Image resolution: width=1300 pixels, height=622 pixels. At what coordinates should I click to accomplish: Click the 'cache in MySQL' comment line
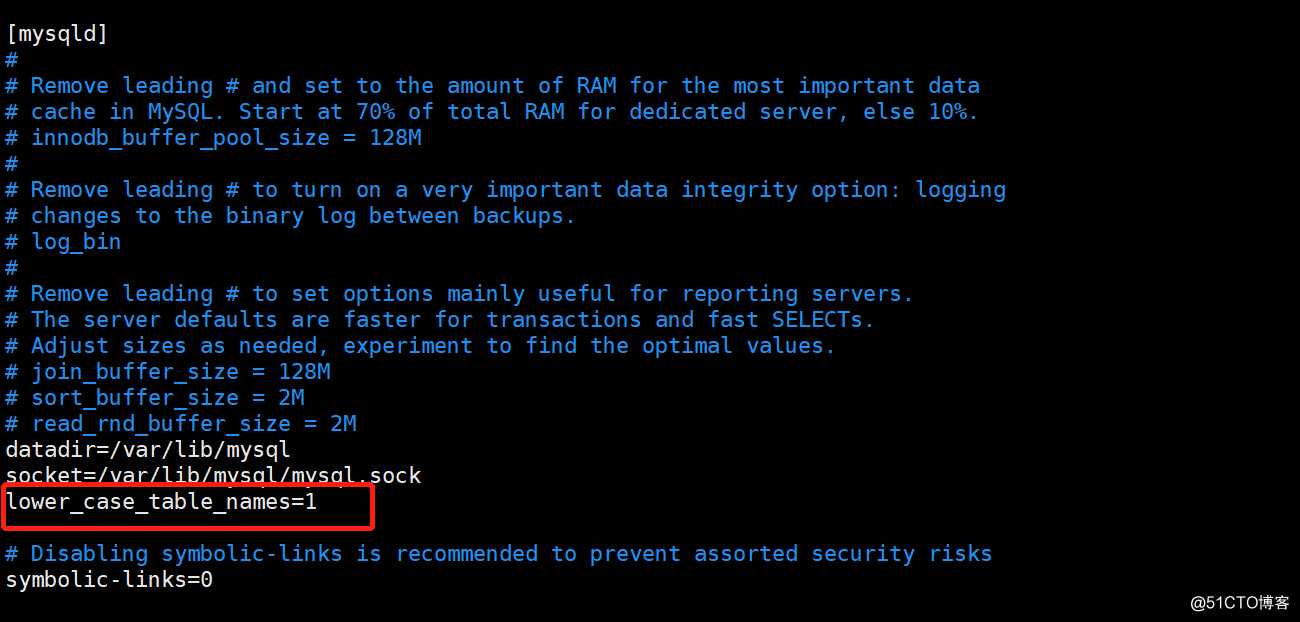point(492,112)
